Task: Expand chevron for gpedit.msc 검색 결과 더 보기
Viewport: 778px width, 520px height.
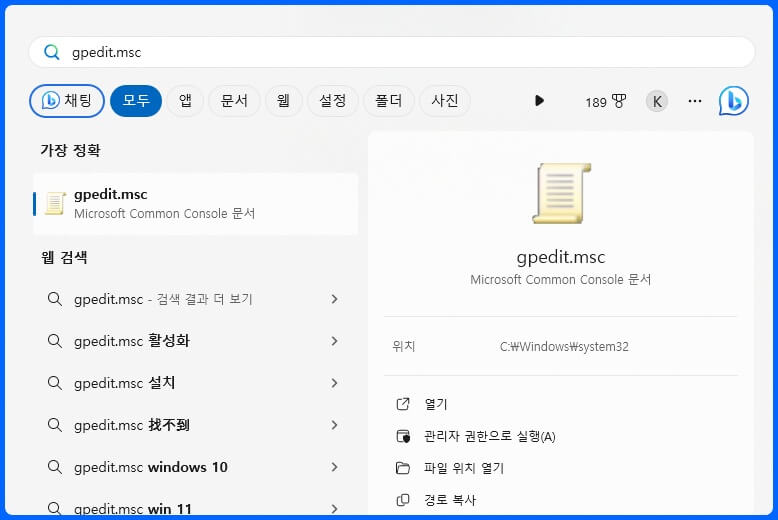Action: click(x=334, y=299)
